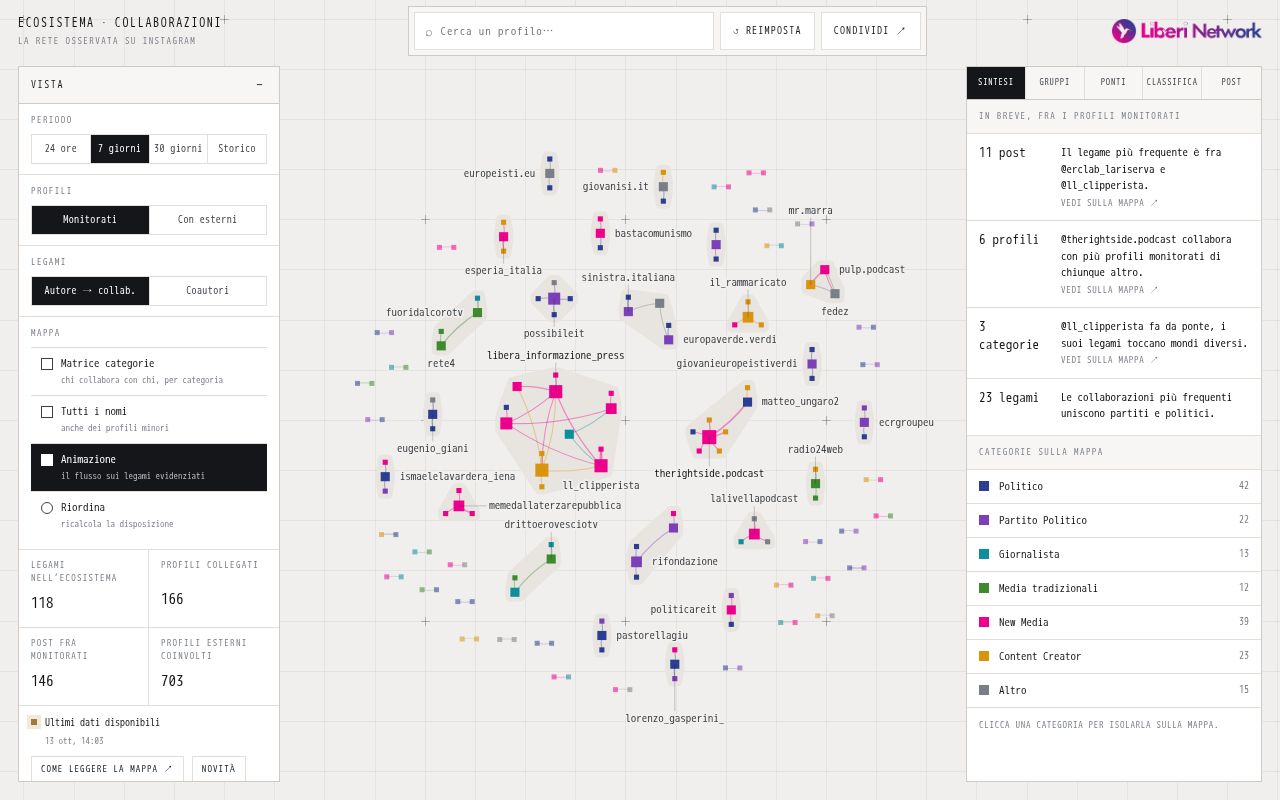The image size is (1280, 800).
Task: Select the ll_clipperista node square
Action: tap(601, 466)
